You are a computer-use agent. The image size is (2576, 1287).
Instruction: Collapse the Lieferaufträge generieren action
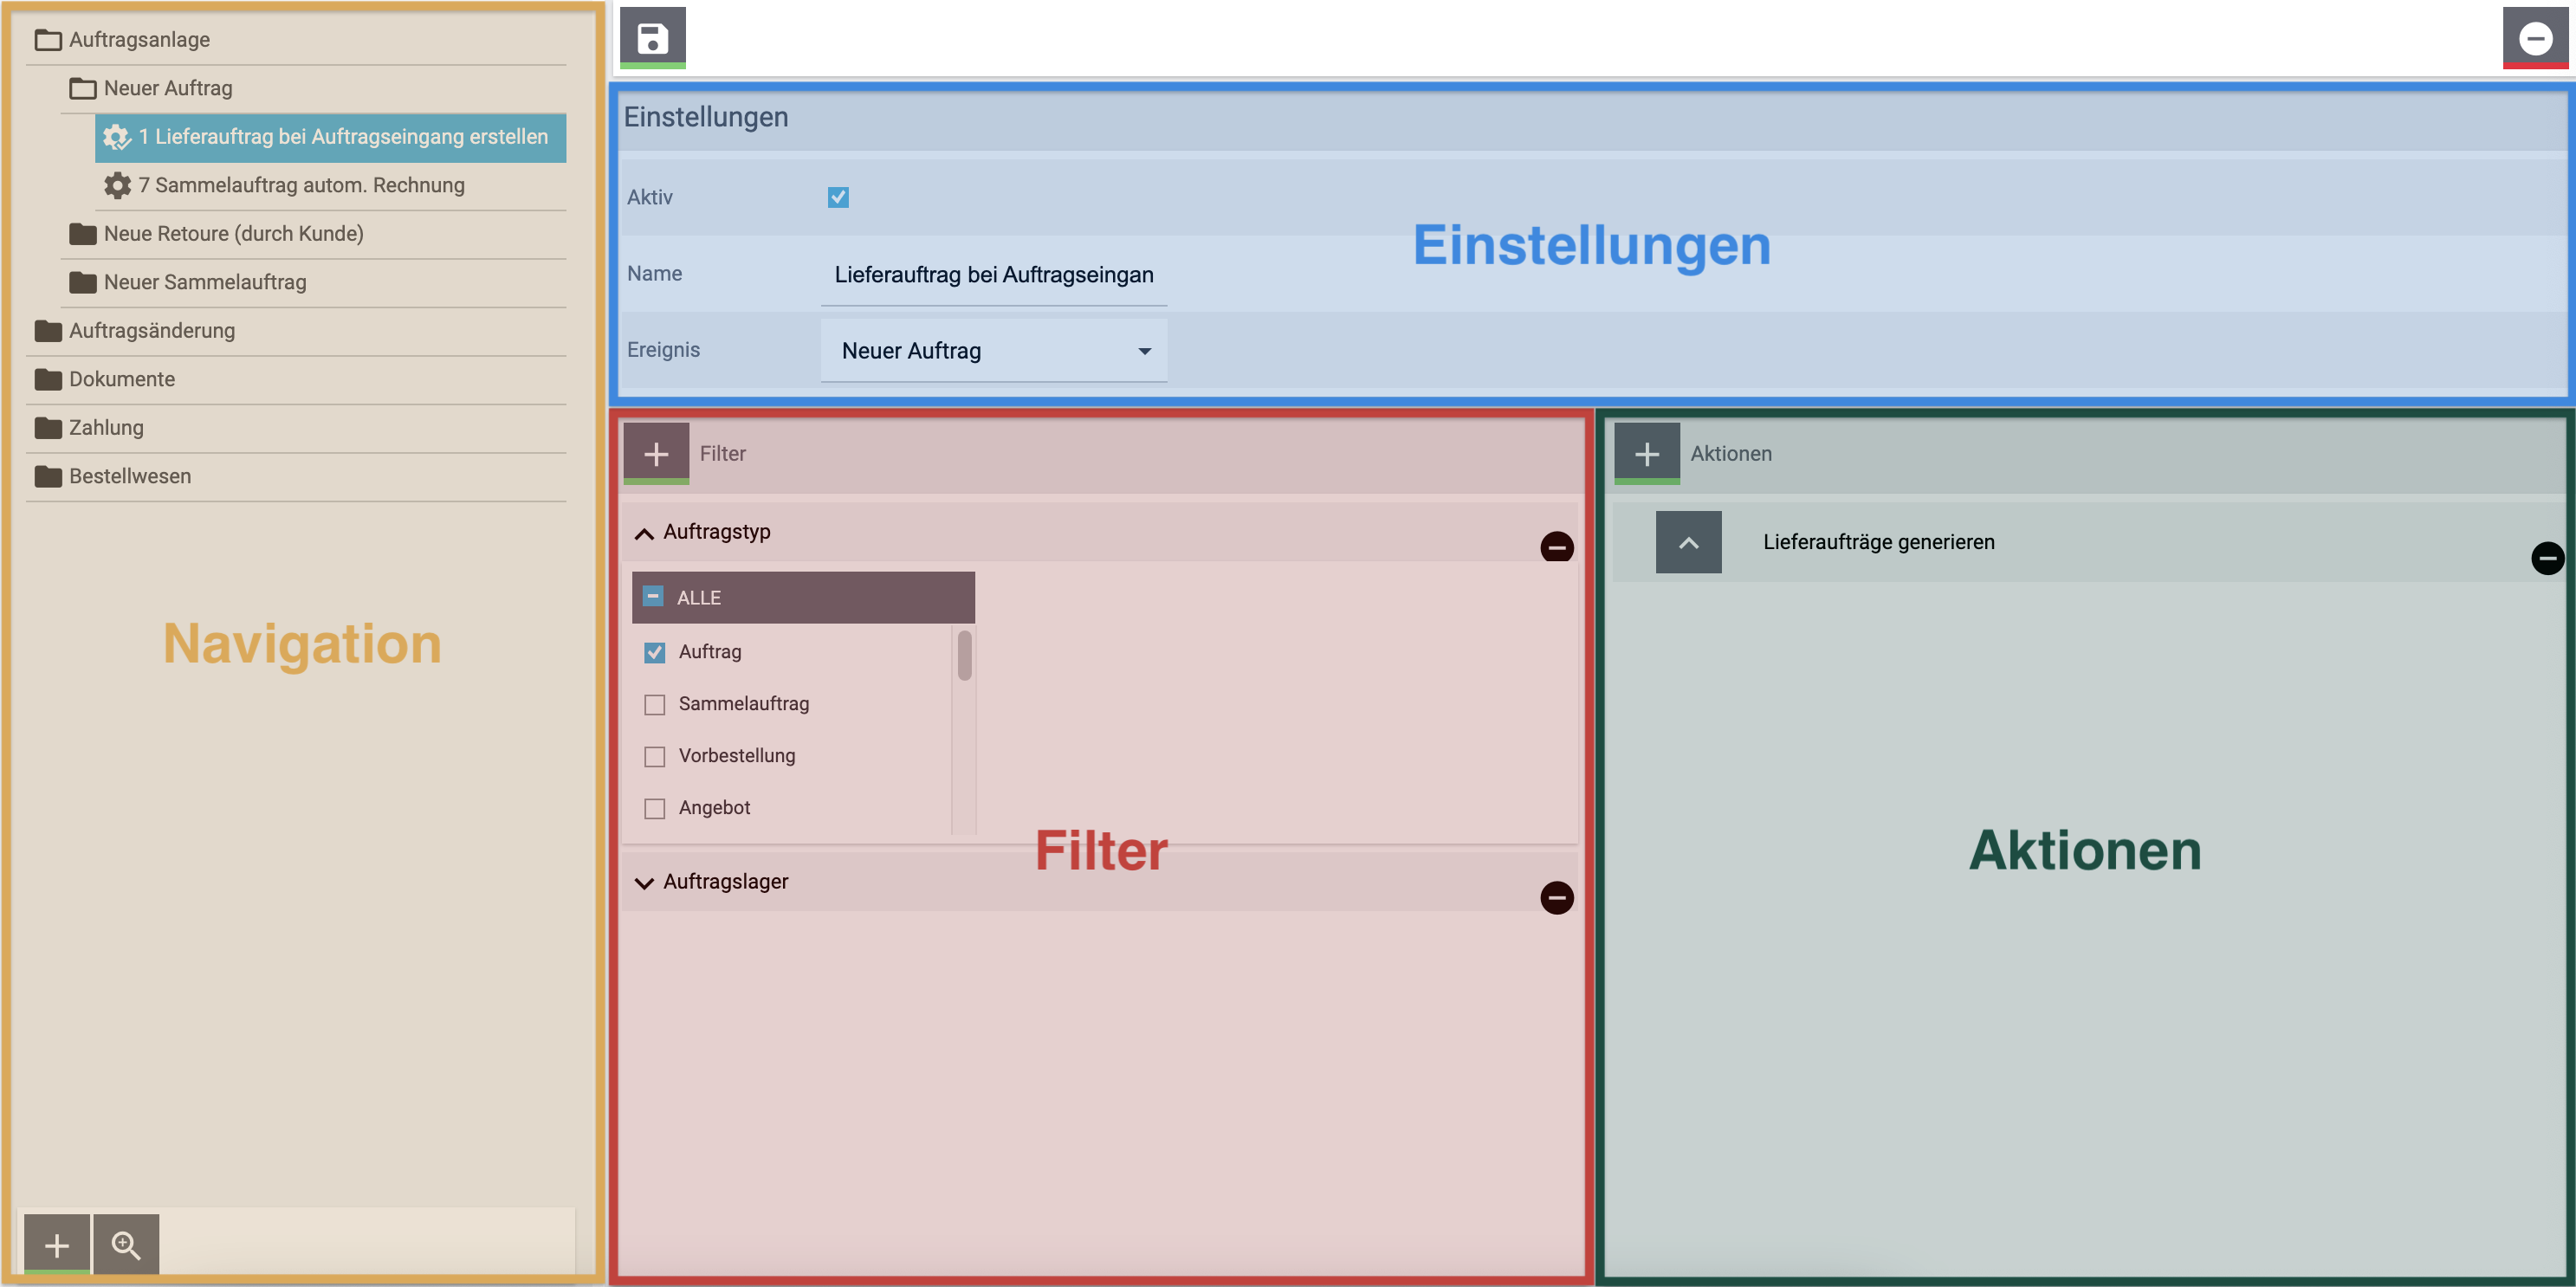(1688, 543)
